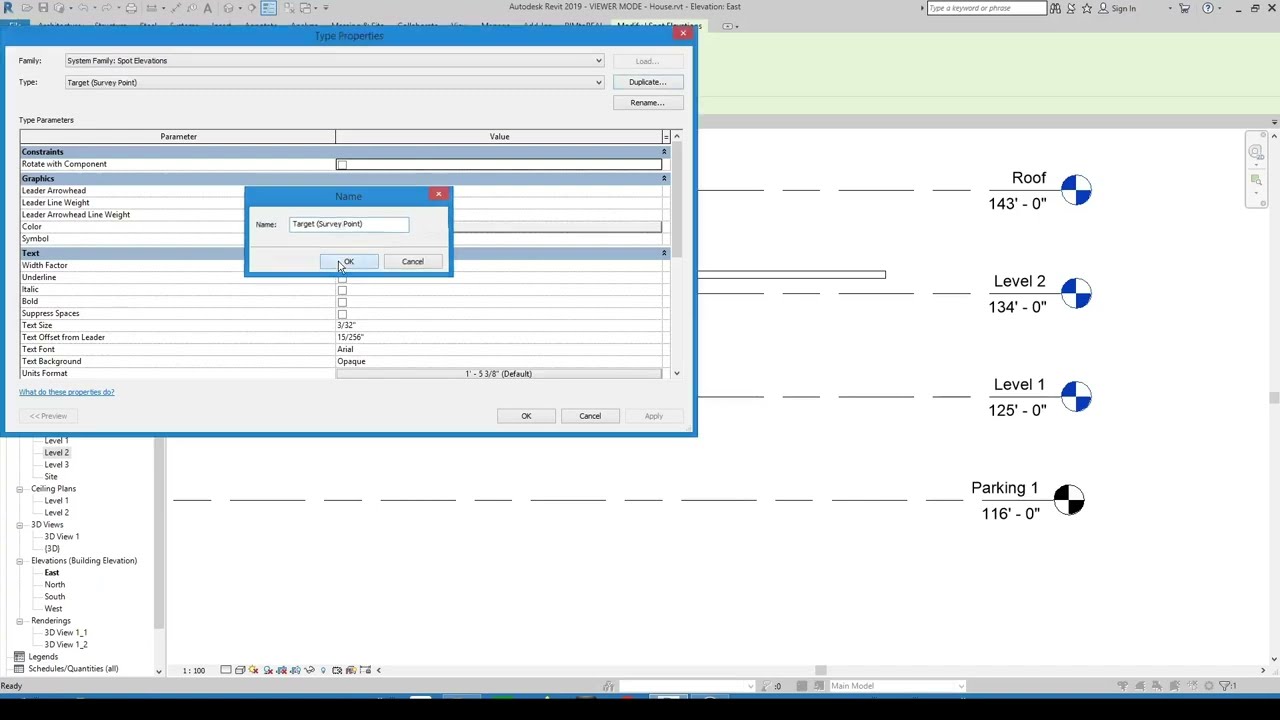Click Sign In in title bar
The image size is (1280, 720).
point(1123,8)
